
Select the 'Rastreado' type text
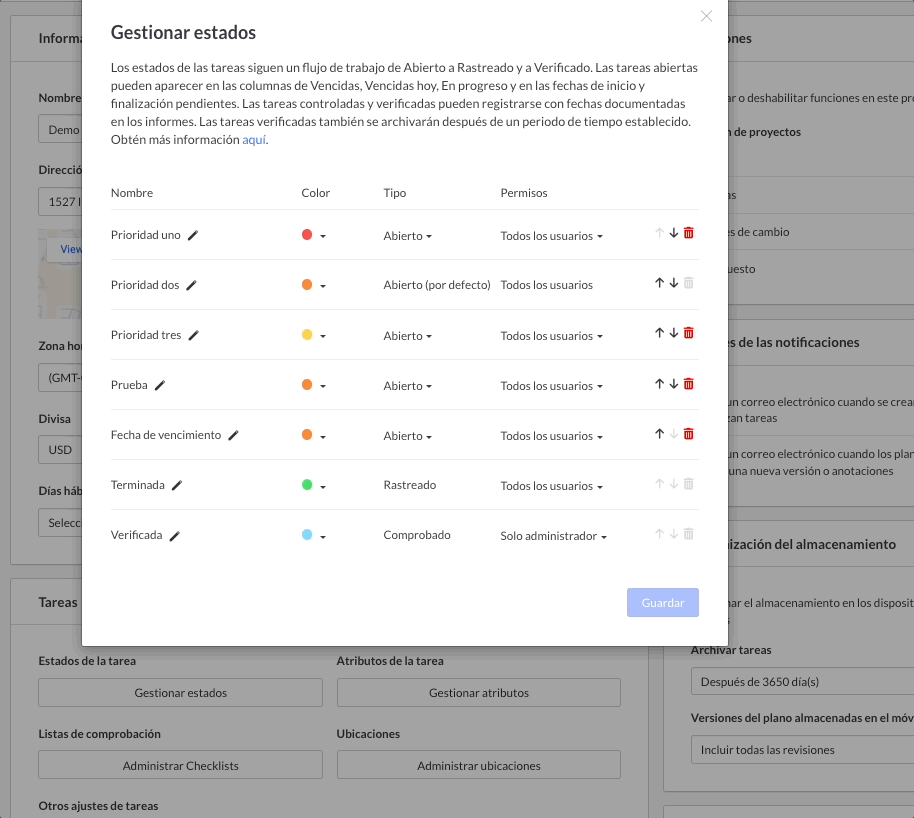[410, 485]
